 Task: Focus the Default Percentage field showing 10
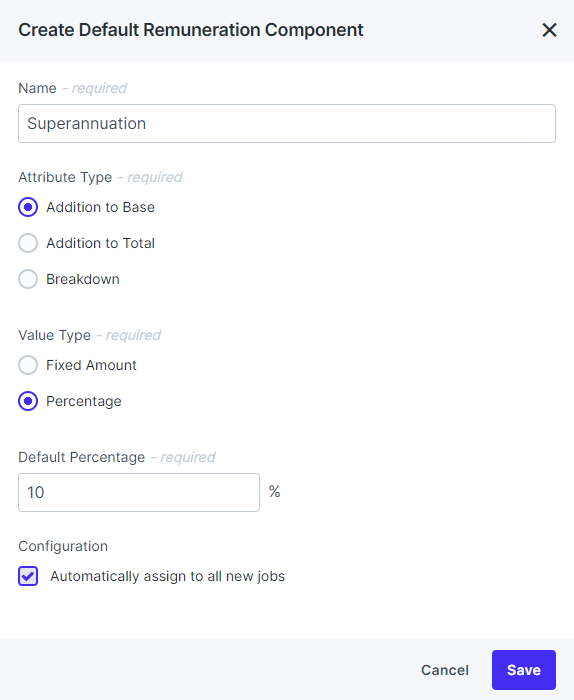[x=139, y=492]
